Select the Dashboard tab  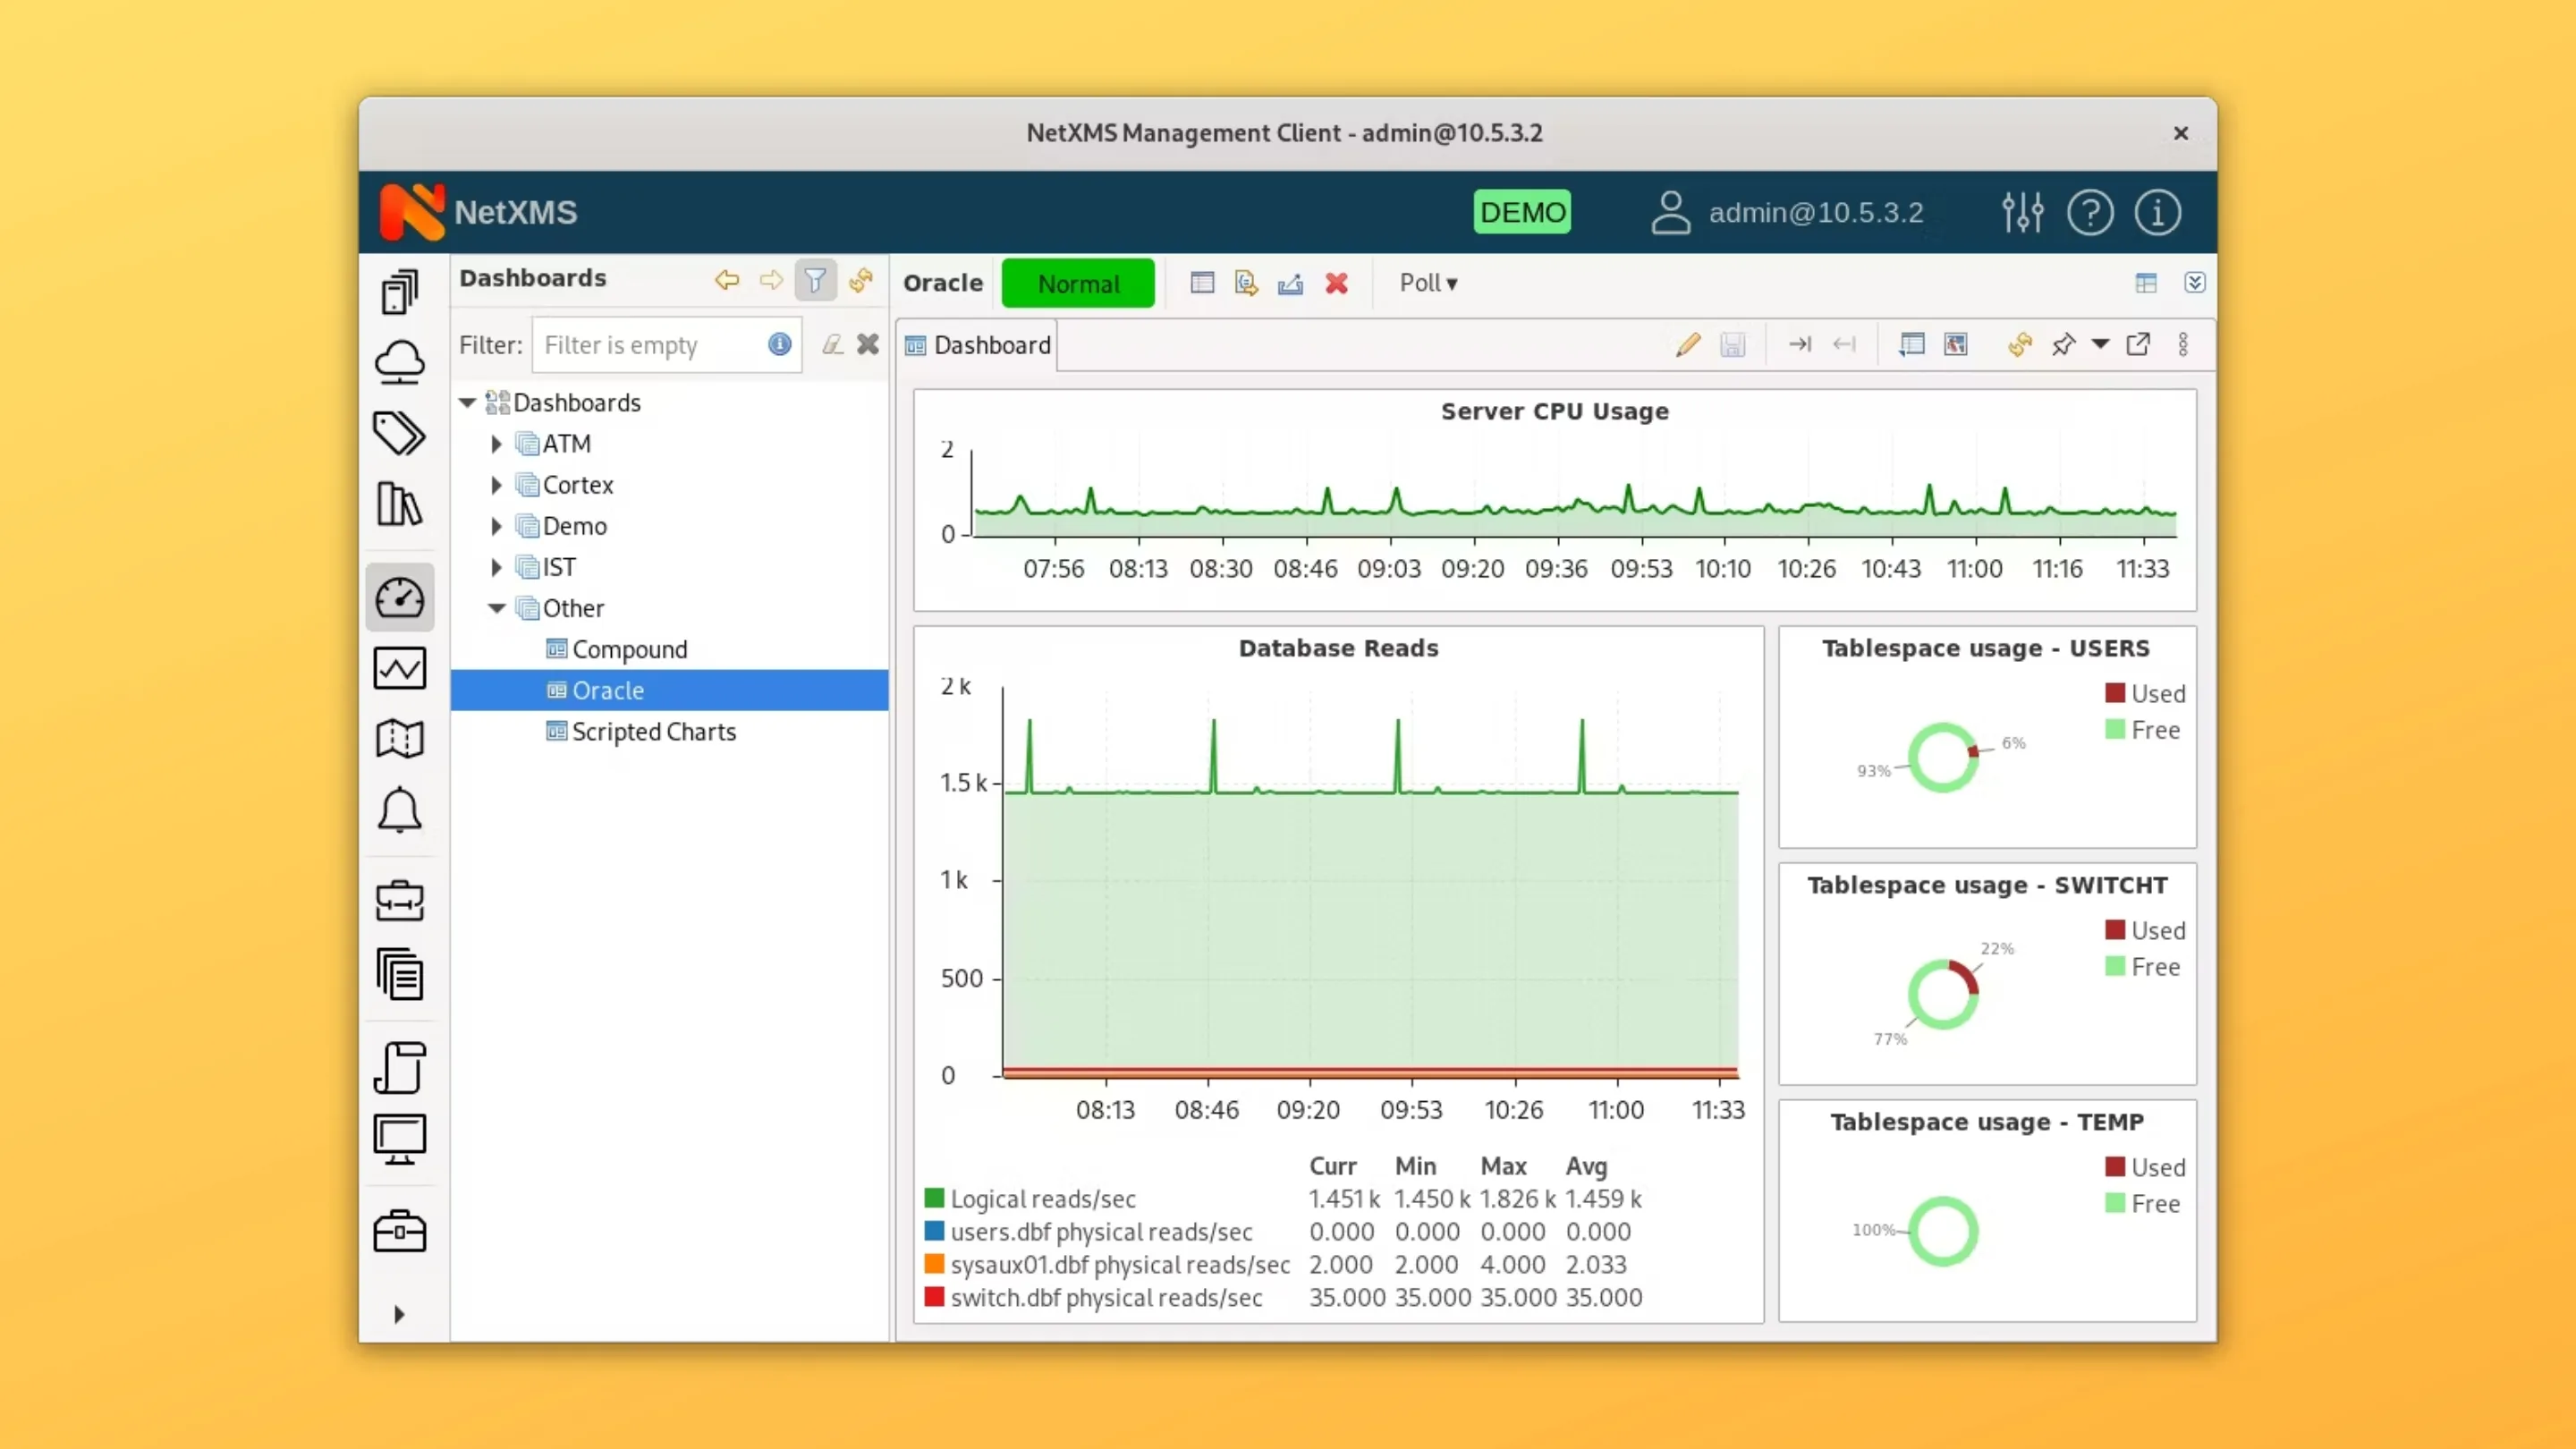tap(978, 345)
